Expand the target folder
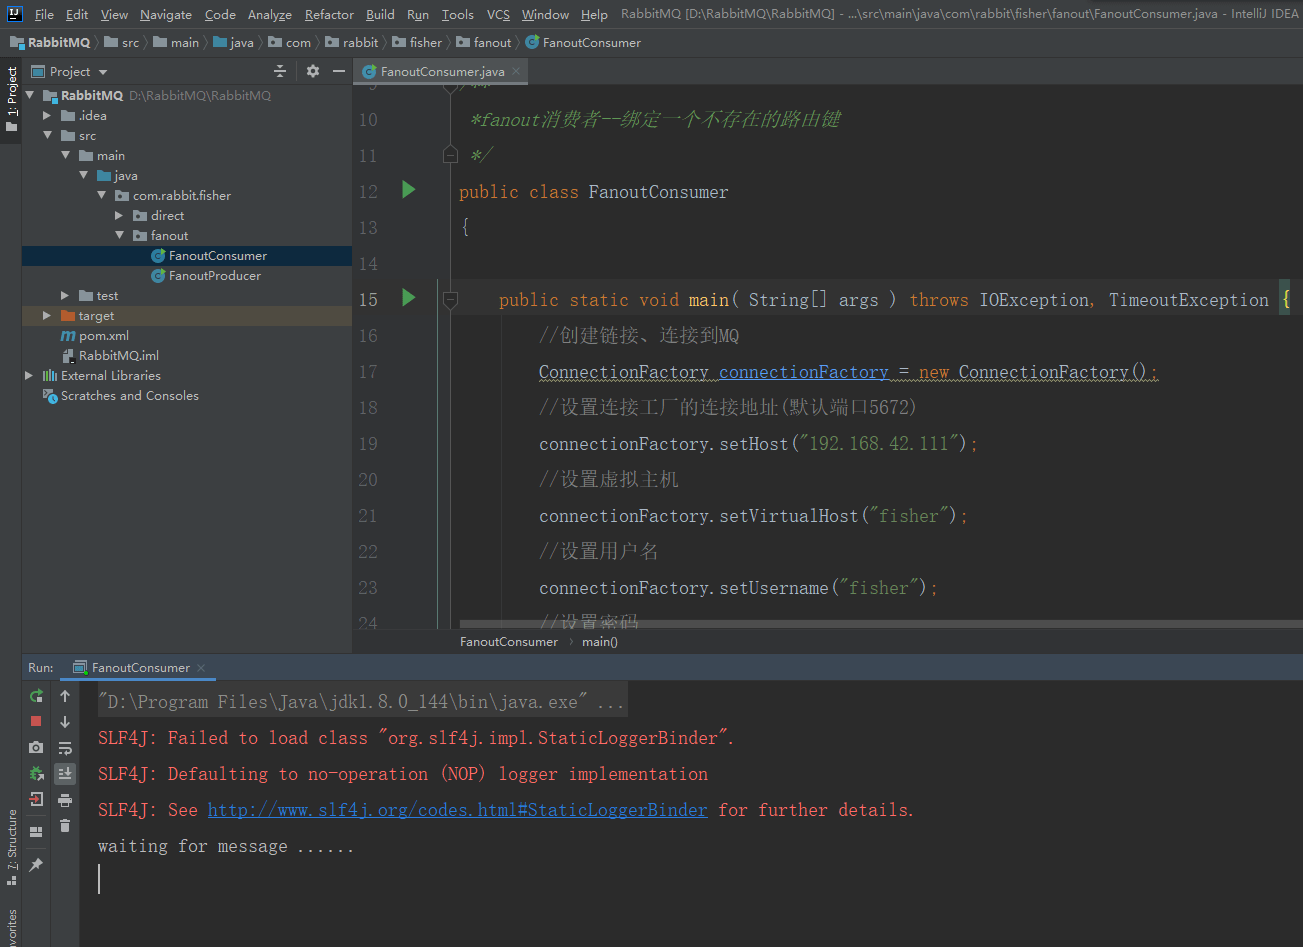Image resolution: width=1303 pixels, height=947 pixels. point(47,316)
